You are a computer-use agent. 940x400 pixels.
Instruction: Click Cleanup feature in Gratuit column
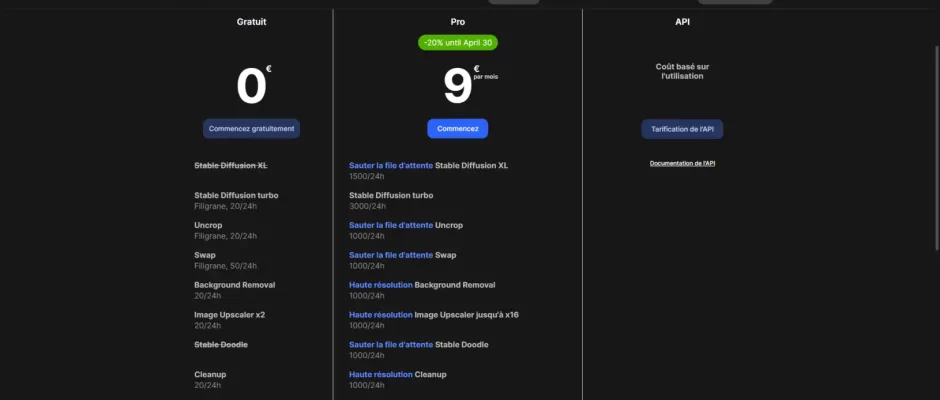coord(210,374)
